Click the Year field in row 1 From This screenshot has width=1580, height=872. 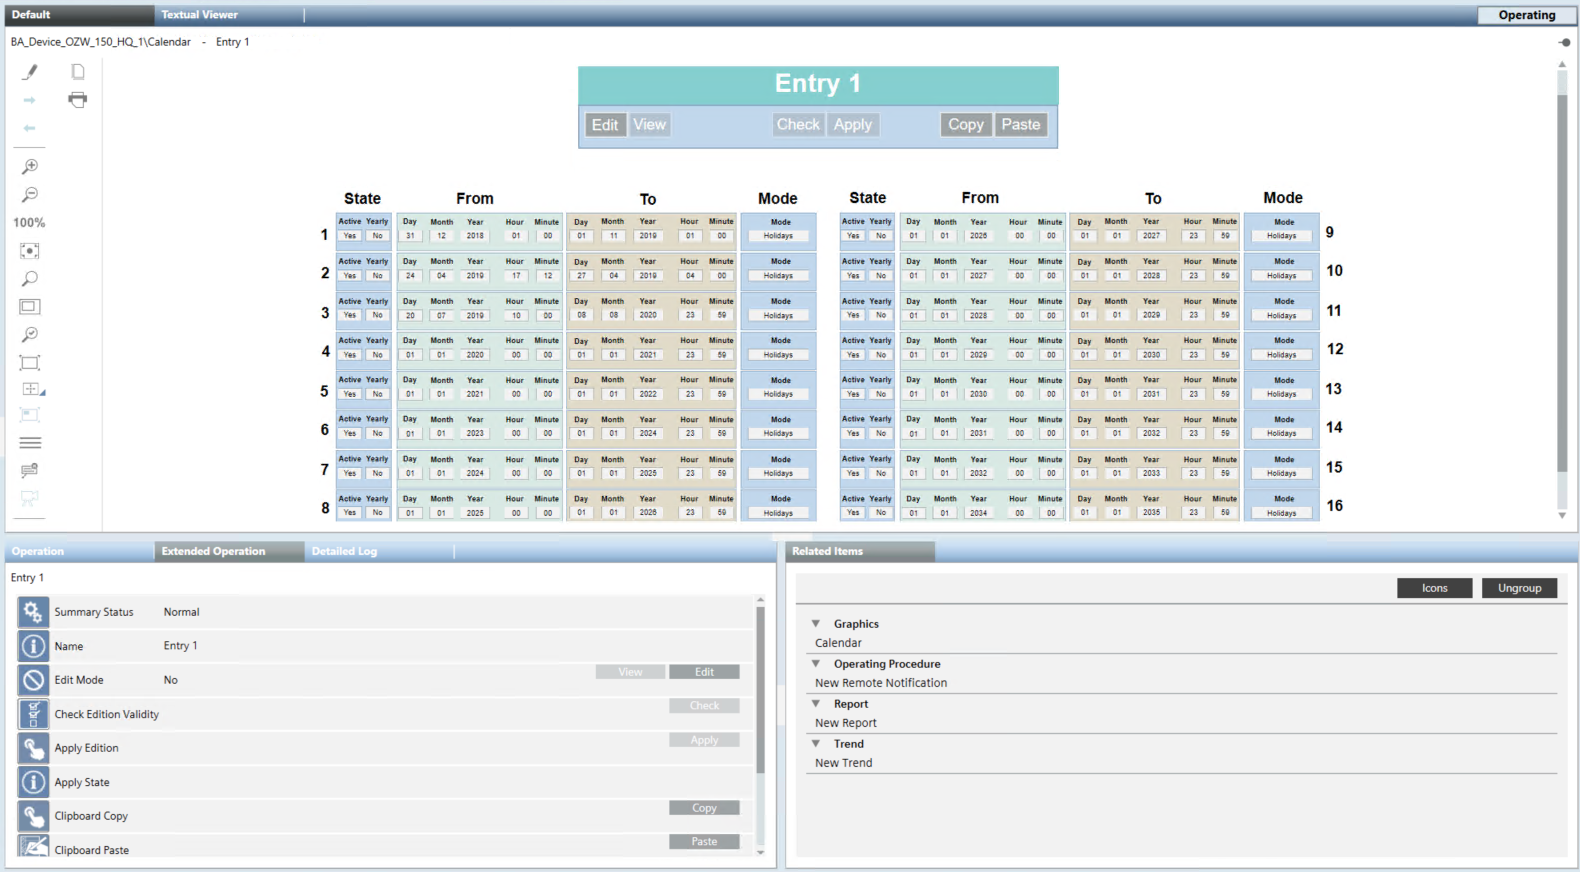coord(475,236)
